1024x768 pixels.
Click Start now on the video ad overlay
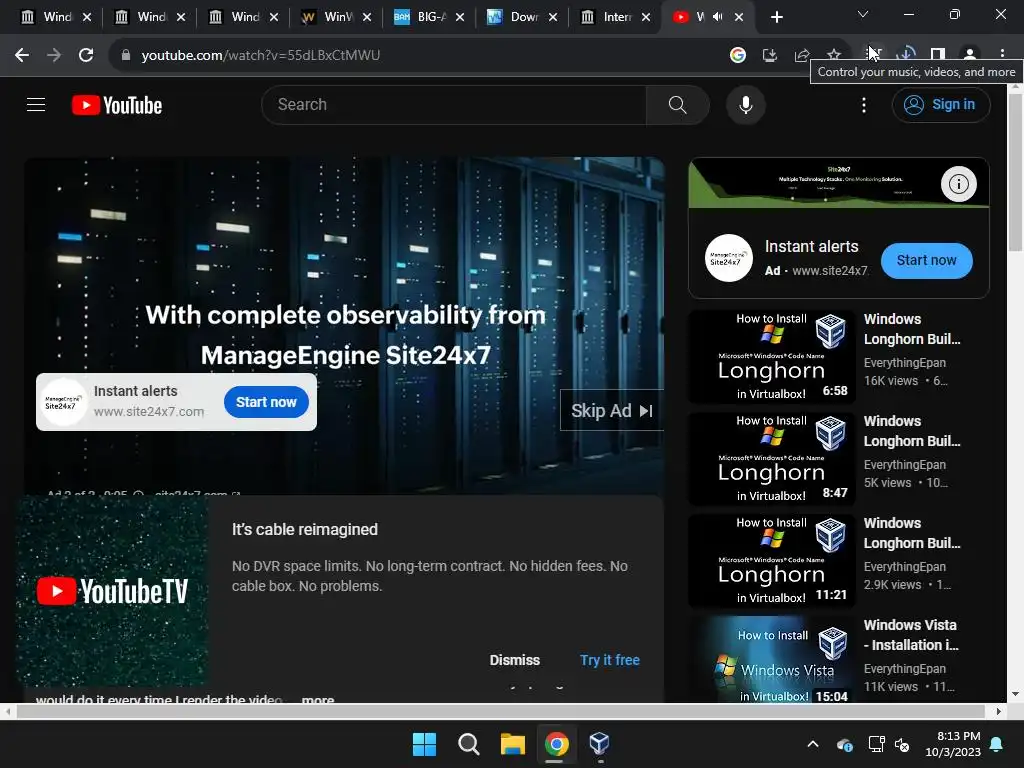[266, 402]
